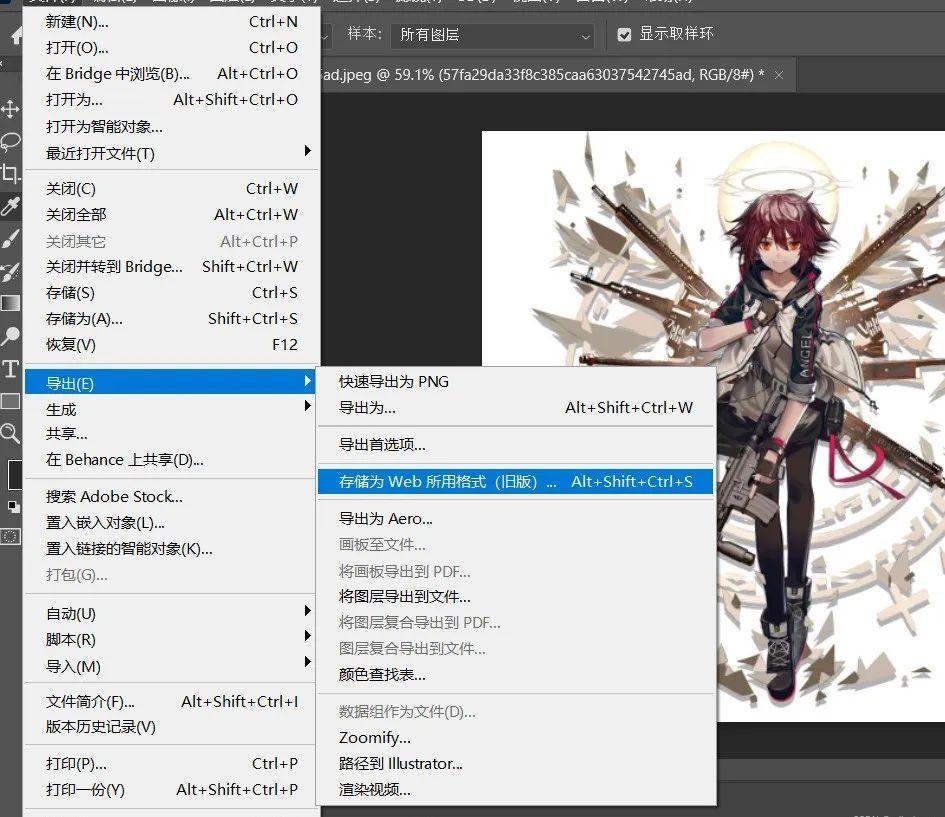This screenshot has height=817, width=945.
Task: Choose 打开为... menu item
Action: (172, 99)
